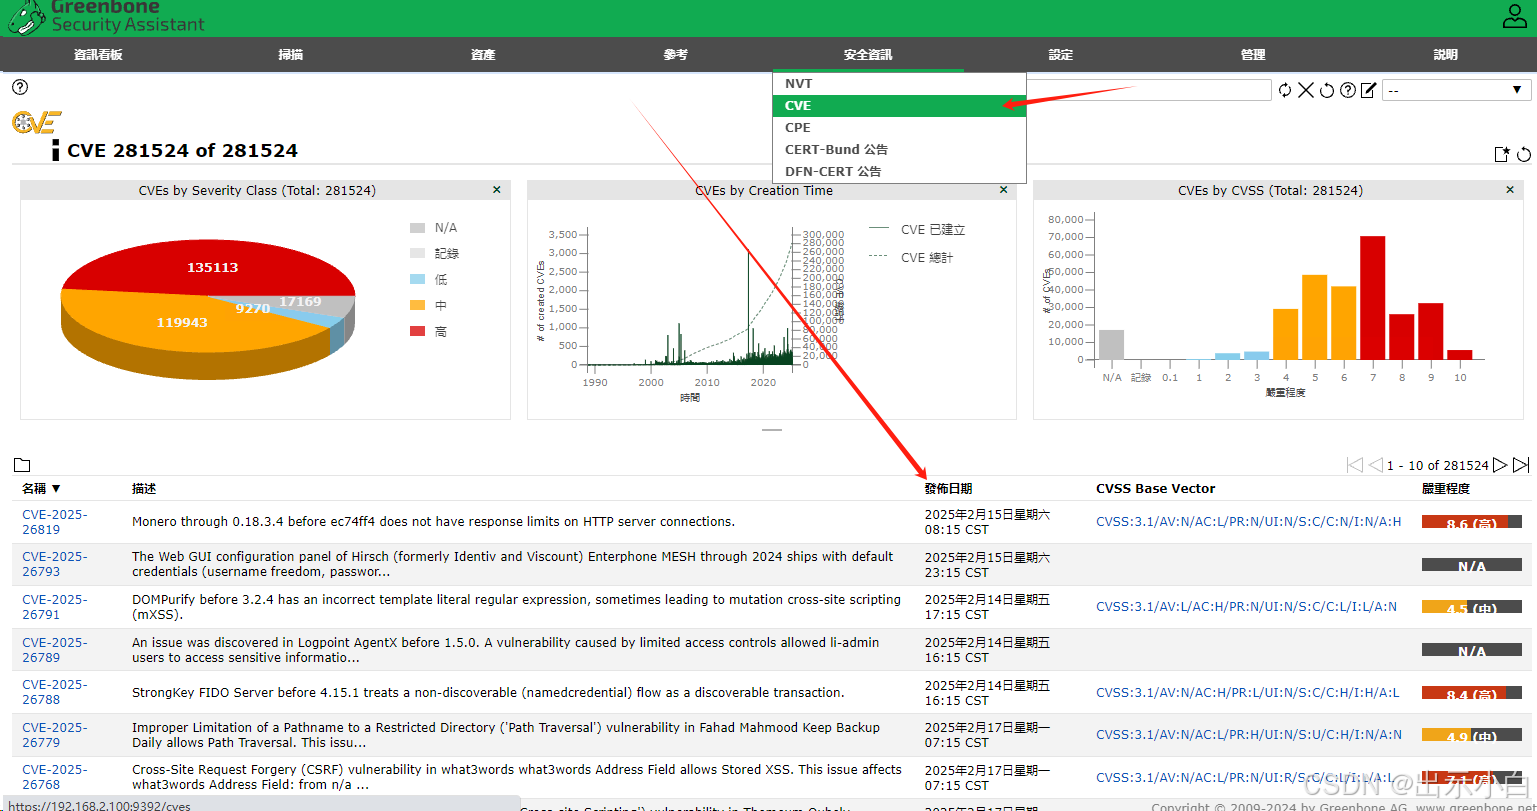Open the 資產 menu
1537x811 pixels.
pyautogui.click(x=483, y=55)
